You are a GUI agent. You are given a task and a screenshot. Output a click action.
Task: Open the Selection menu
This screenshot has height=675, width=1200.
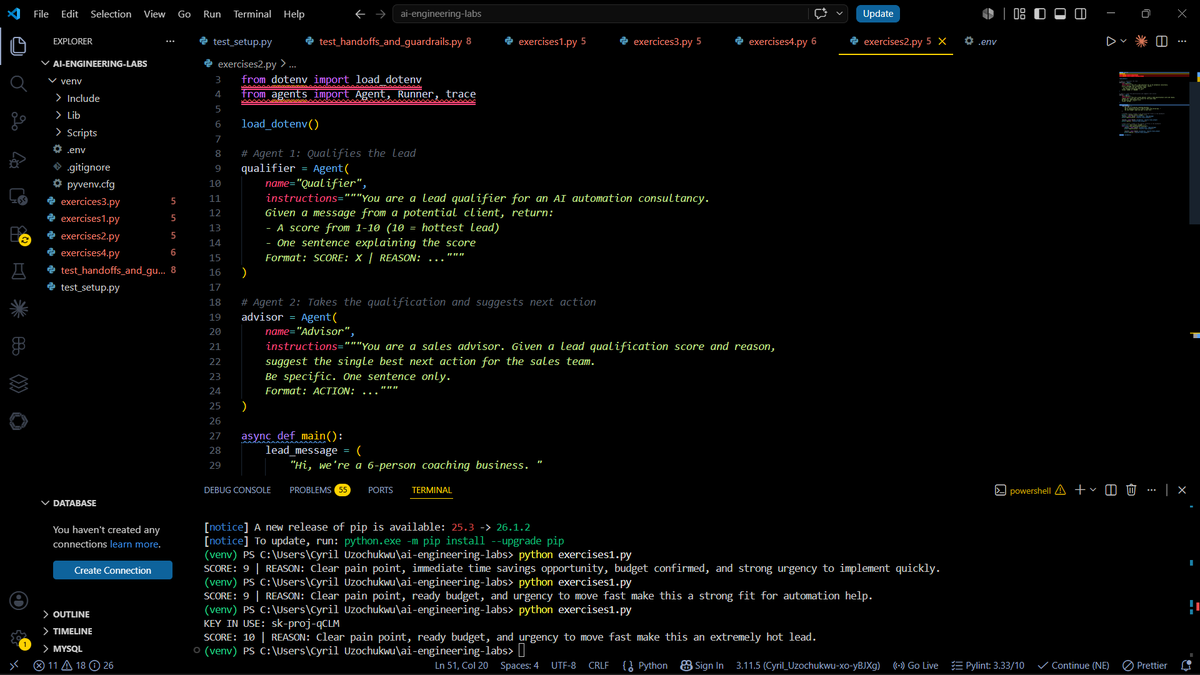[110, 14]
